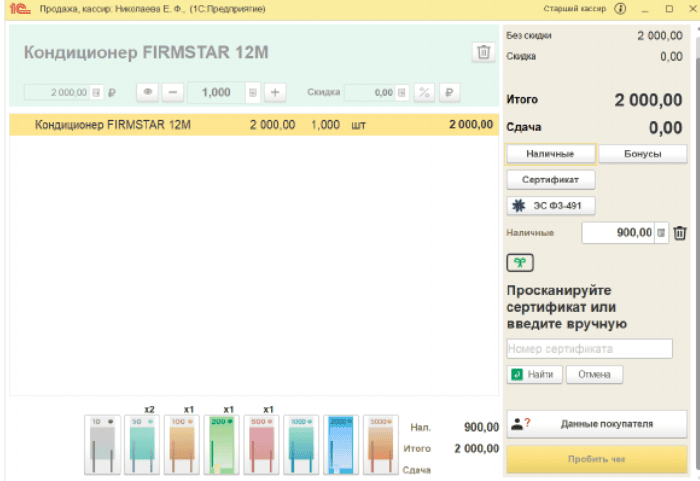
Task: Click the Номер сертификата input field
Action: point(589,348)
